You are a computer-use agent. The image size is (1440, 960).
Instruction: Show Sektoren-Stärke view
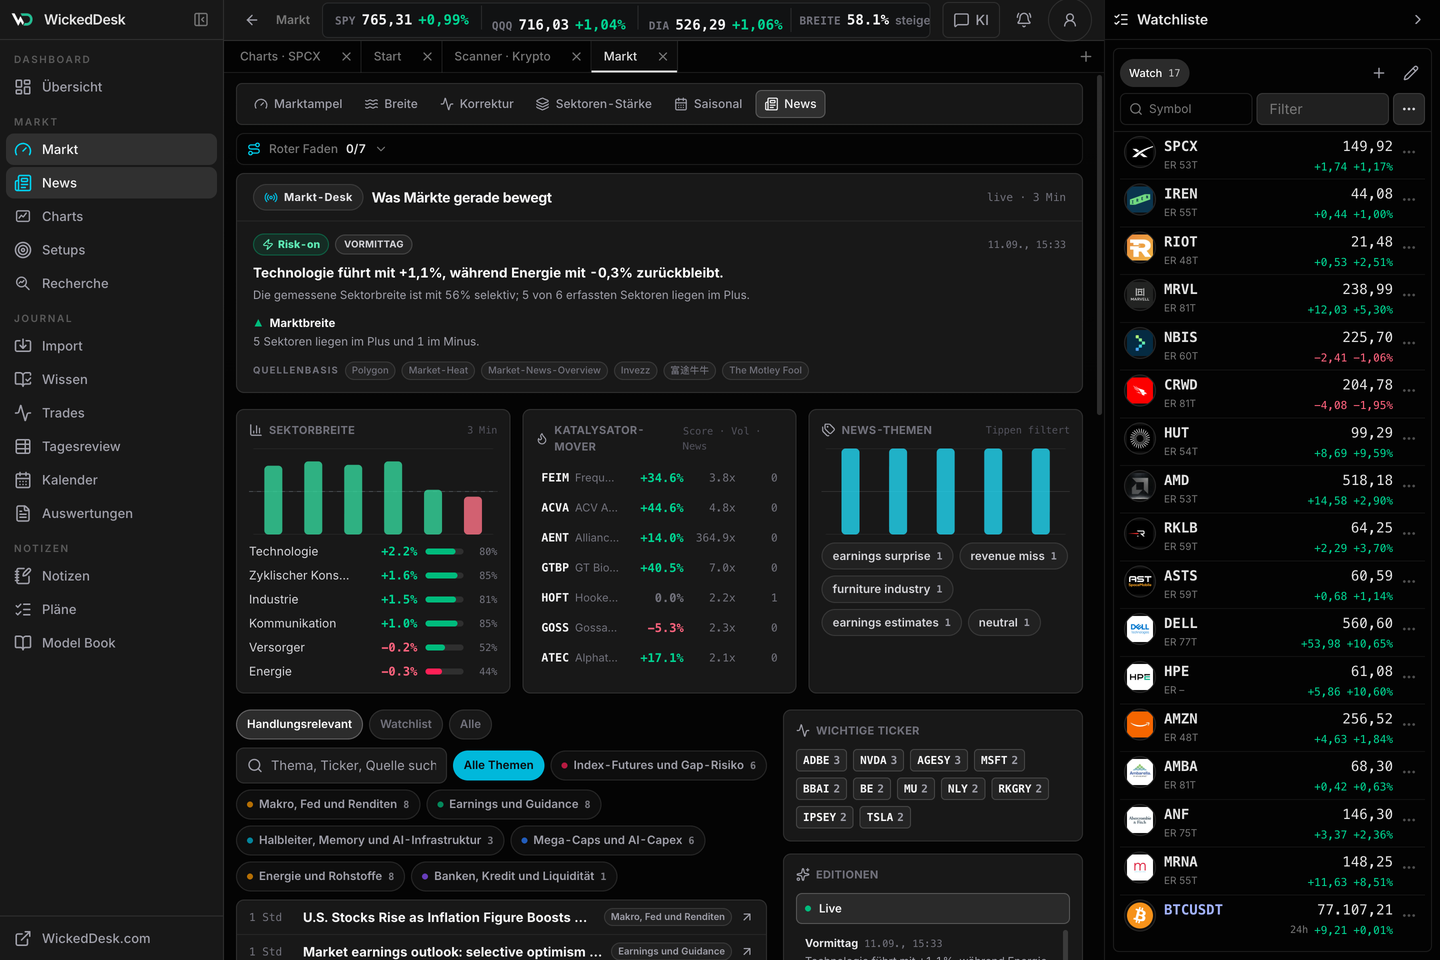(594, 104)
